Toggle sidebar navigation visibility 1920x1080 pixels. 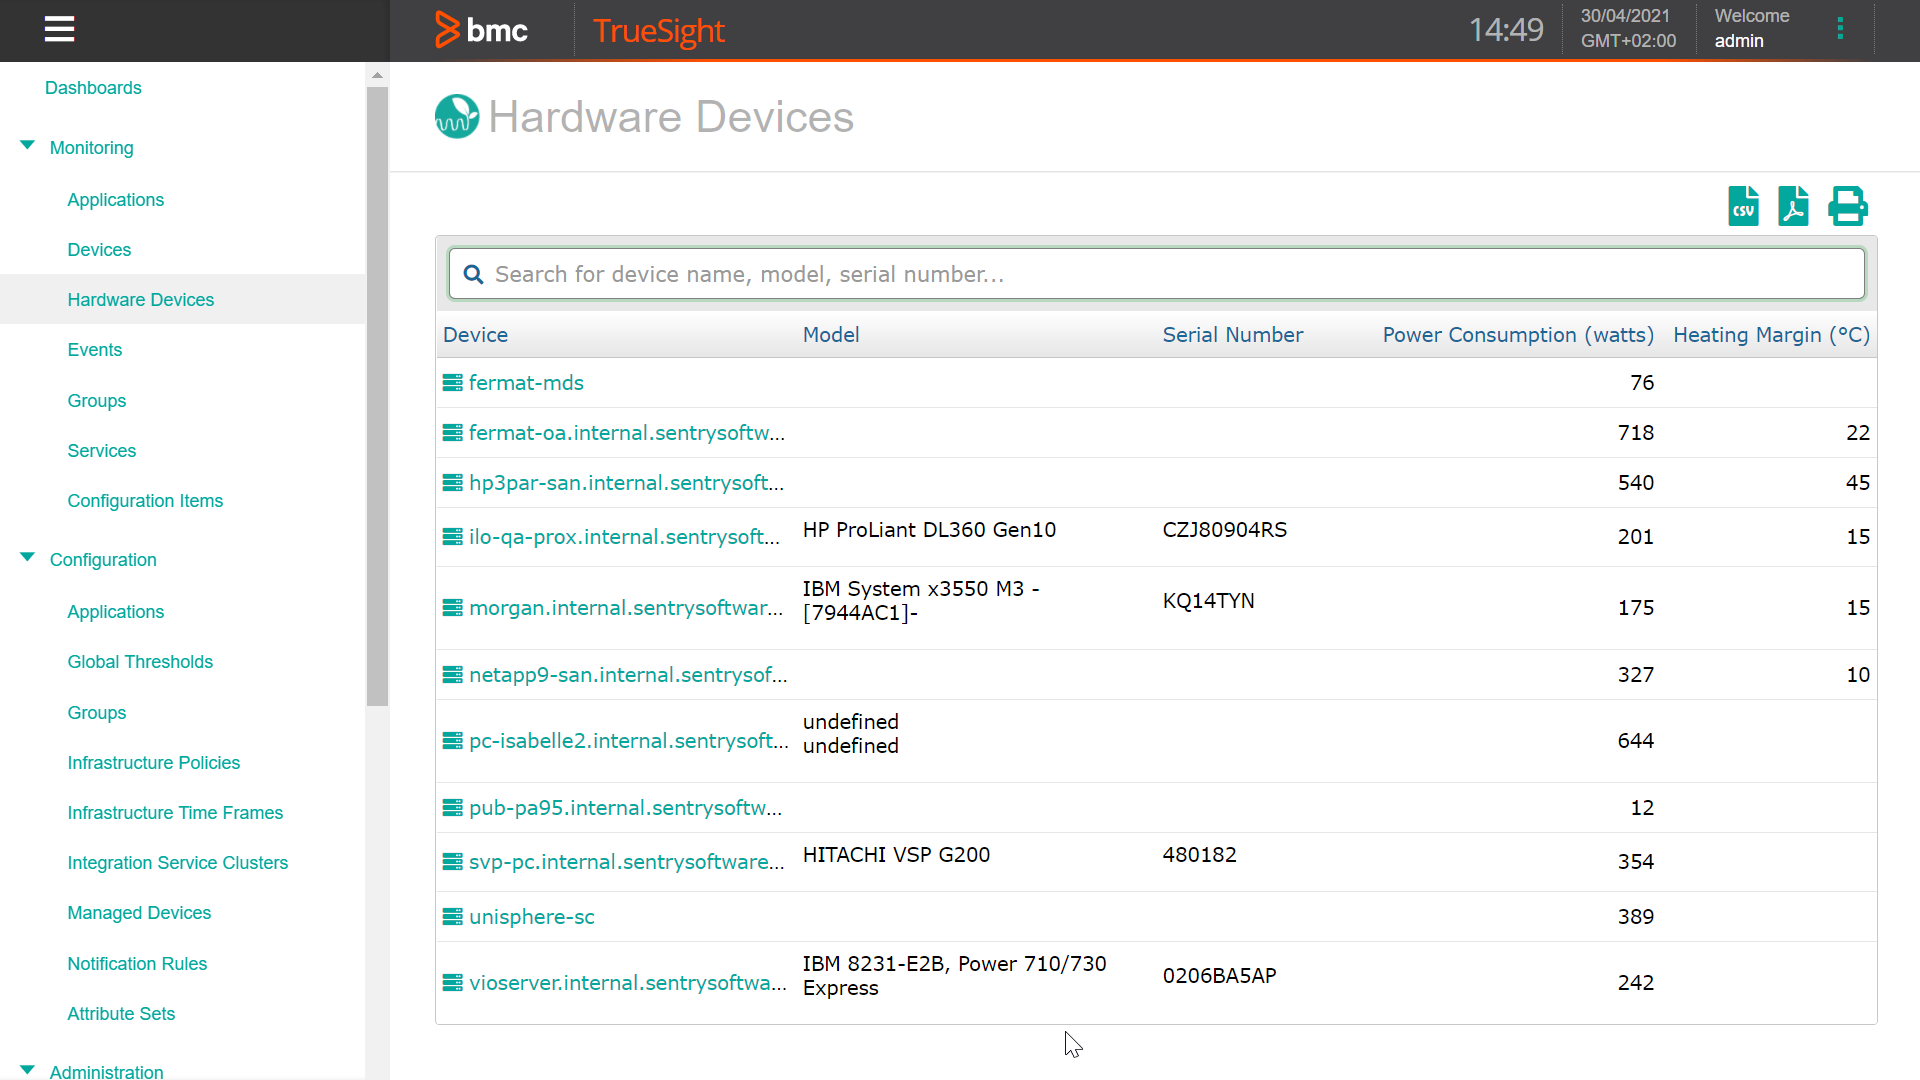[59, 29]
